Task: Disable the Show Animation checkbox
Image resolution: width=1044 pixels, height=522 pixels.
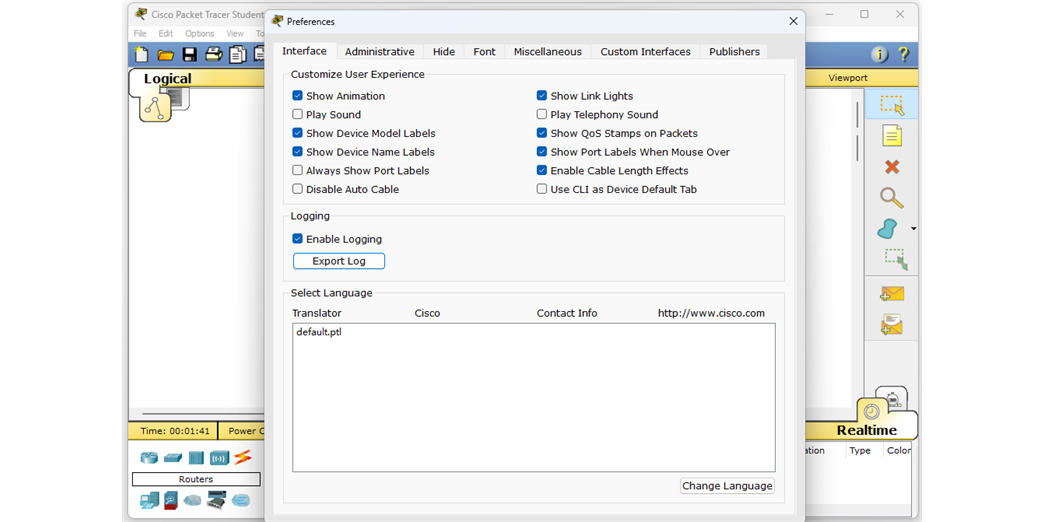Action: click(298, 96)
